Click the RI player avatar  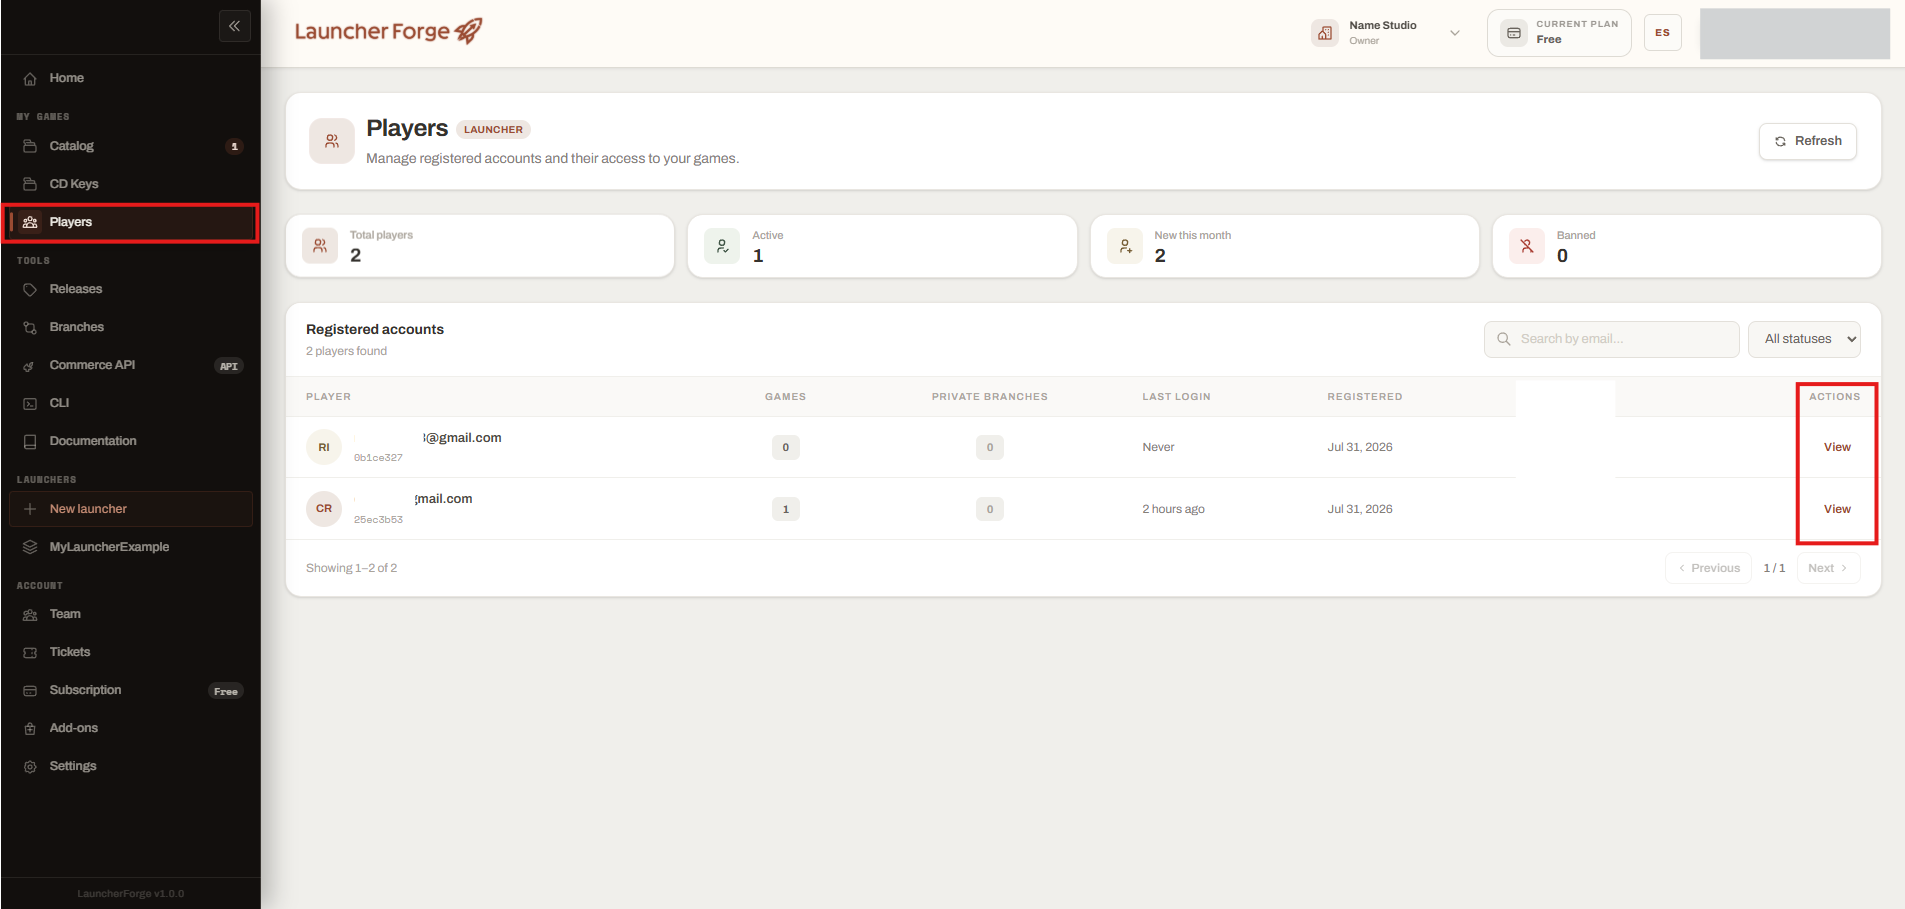[x=324, y=447]
